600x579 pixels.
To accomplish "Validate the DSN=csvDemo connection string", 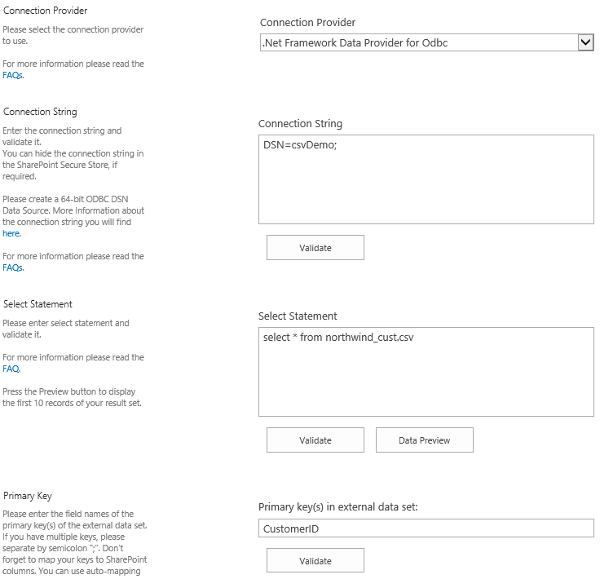I will (x=315, y=248).
